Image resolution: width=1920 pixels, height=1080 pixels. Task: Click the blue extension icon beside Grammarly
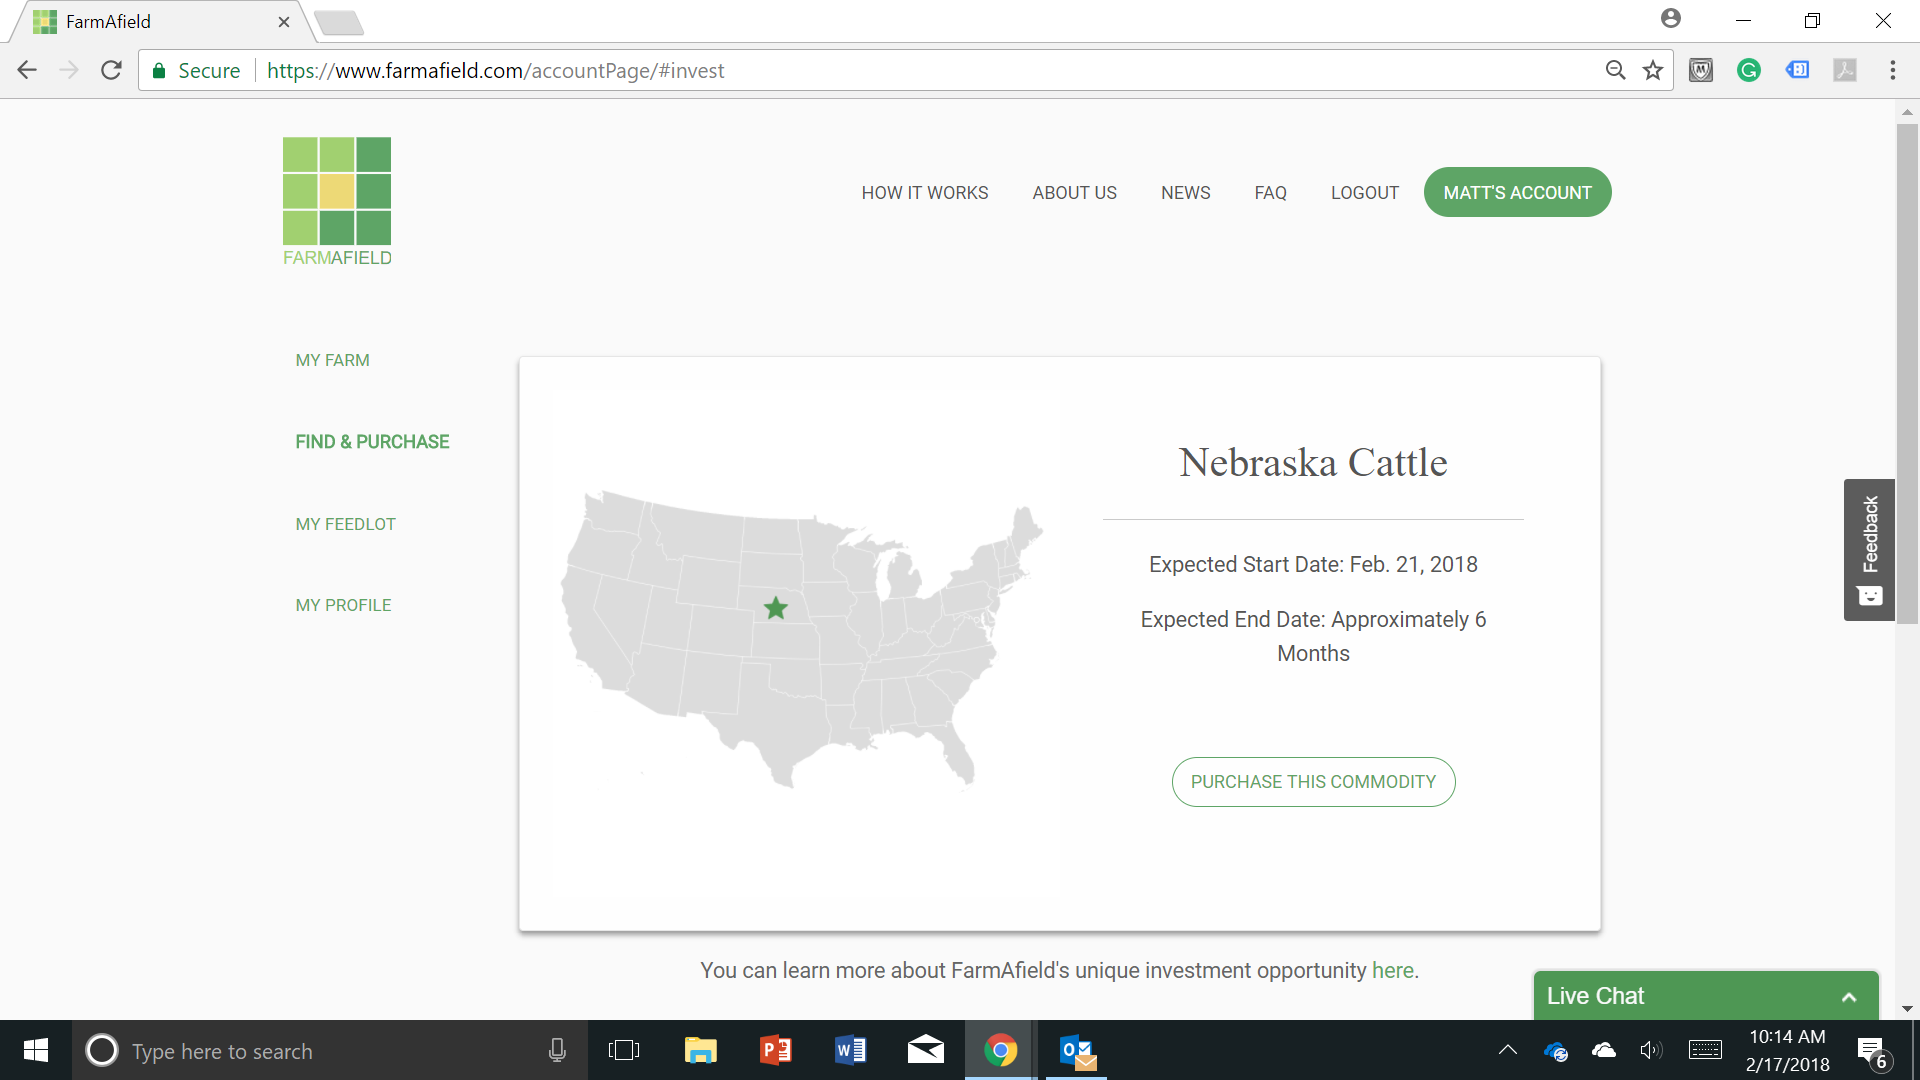click(x=1797, y=70)
